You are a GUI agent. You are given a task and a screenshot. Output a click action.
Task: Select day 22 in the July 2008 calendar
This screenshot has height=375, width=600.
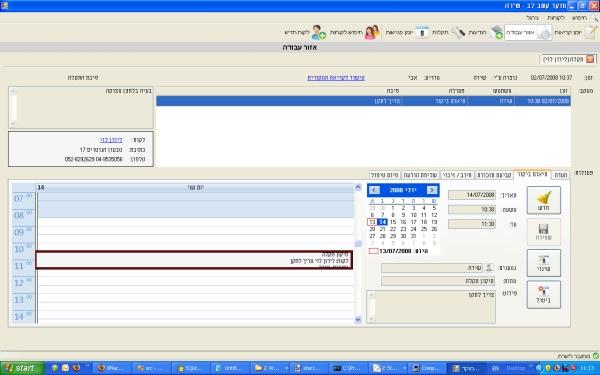click(393, 229)
